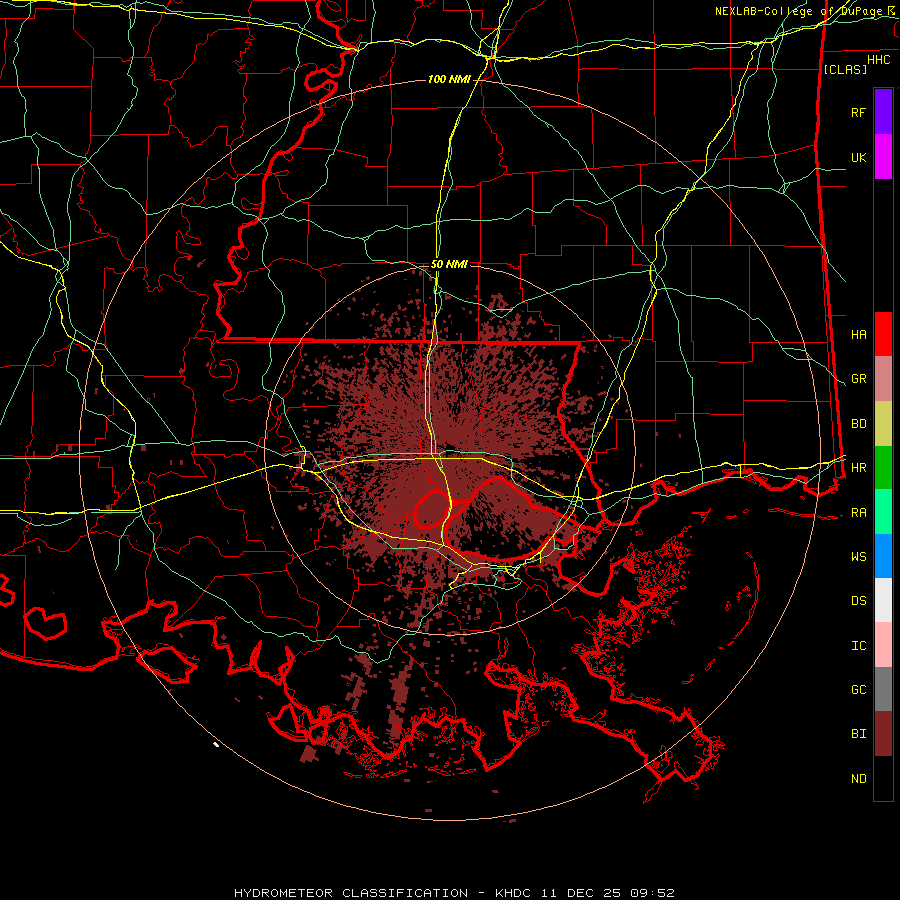The width and height of the screenshot is (900, 900).
Task: Click the BD legend label
Action: (858, 424)
